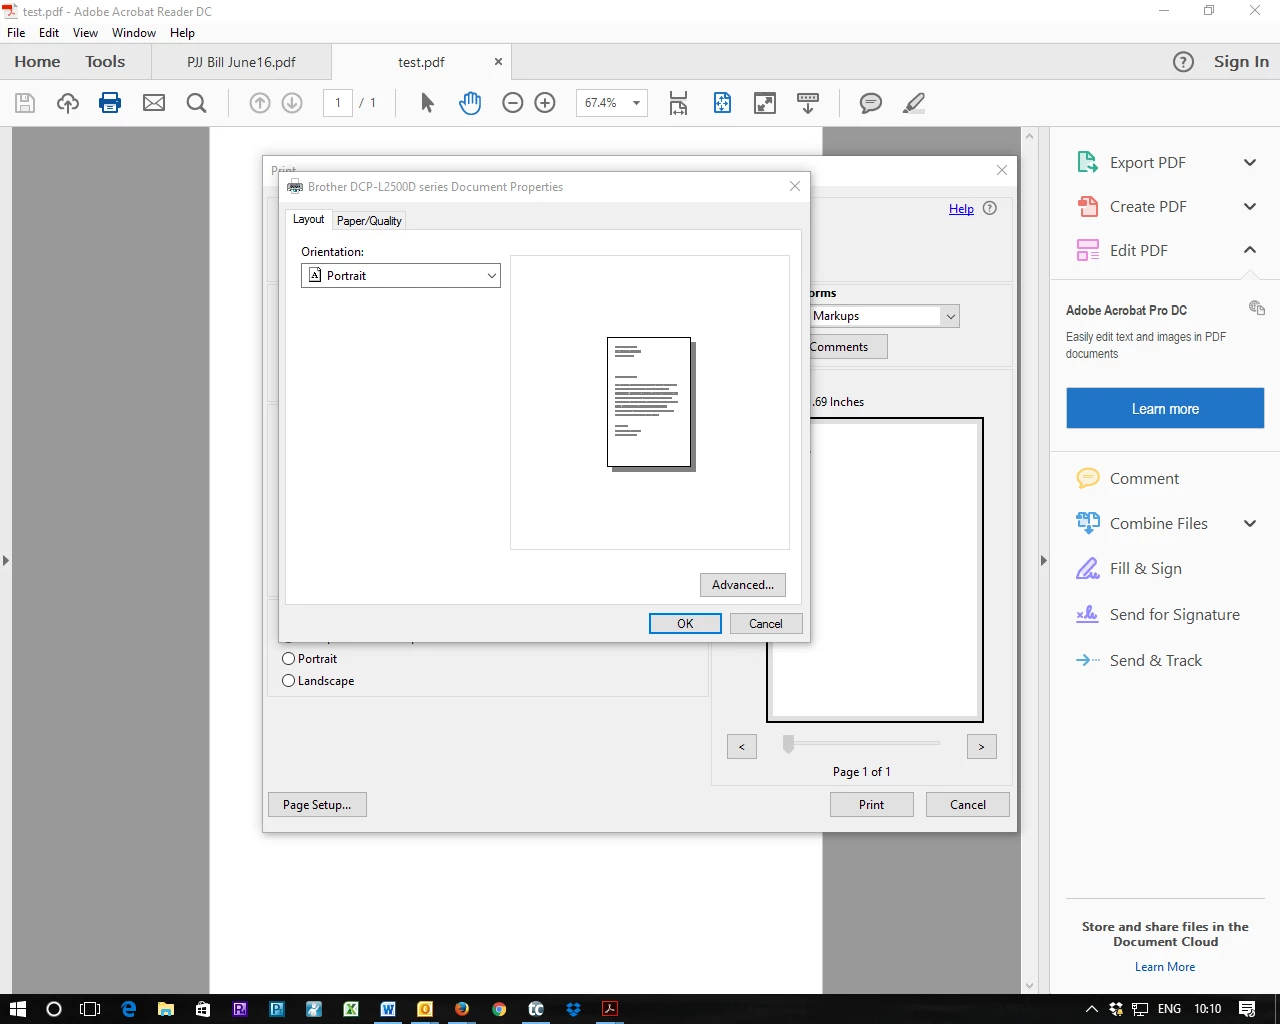Open the Window menu
The width and height of the screenshot is (1280, 1024).
(x=134, y=33)
